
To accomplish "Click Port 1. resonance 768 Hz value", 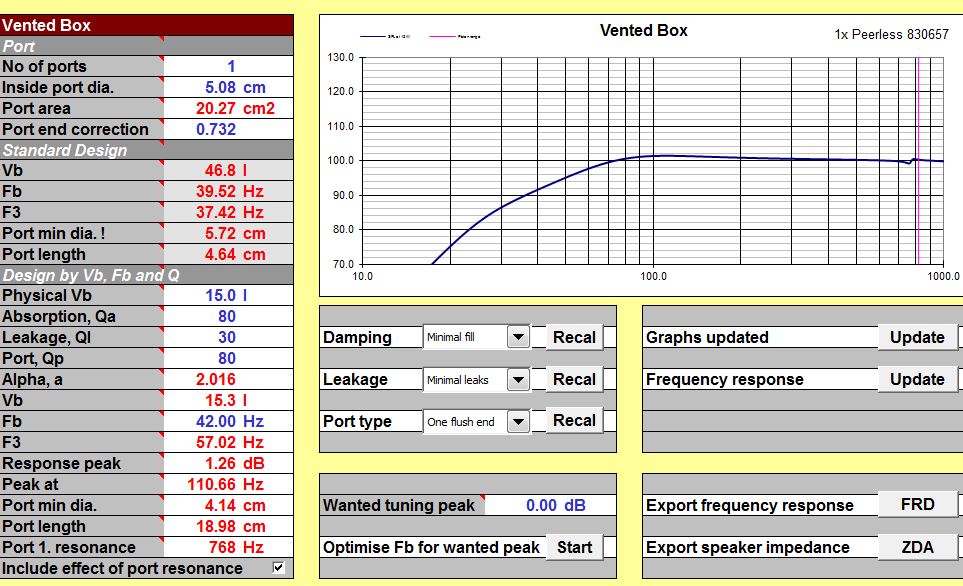I will (x=228, y=547).
